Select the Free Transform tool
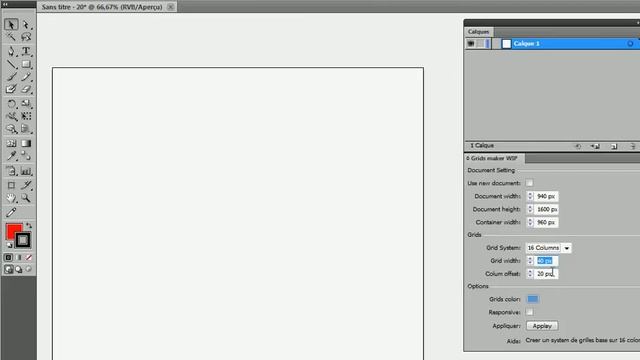This screenshot has height=360, width=640. [x=26, y=116]
